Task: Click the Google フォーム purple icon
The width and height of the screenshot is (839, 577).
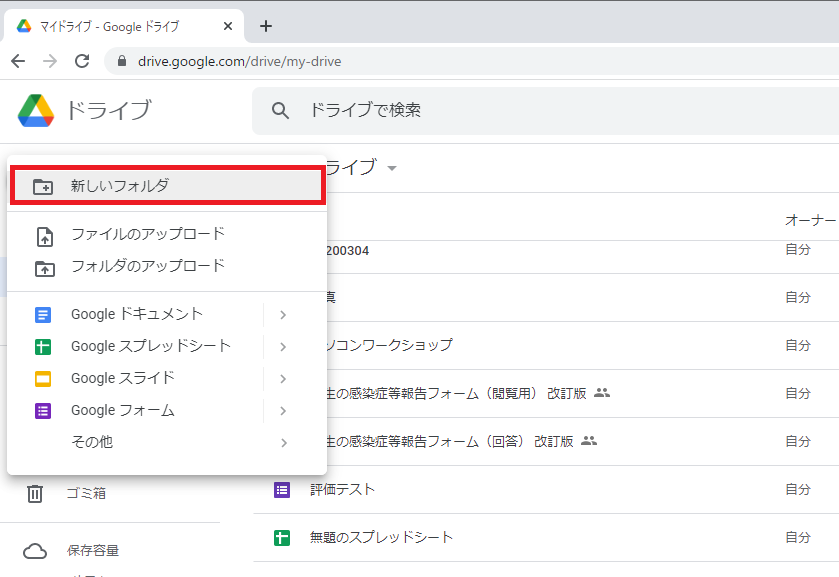Action: (43, 411)
